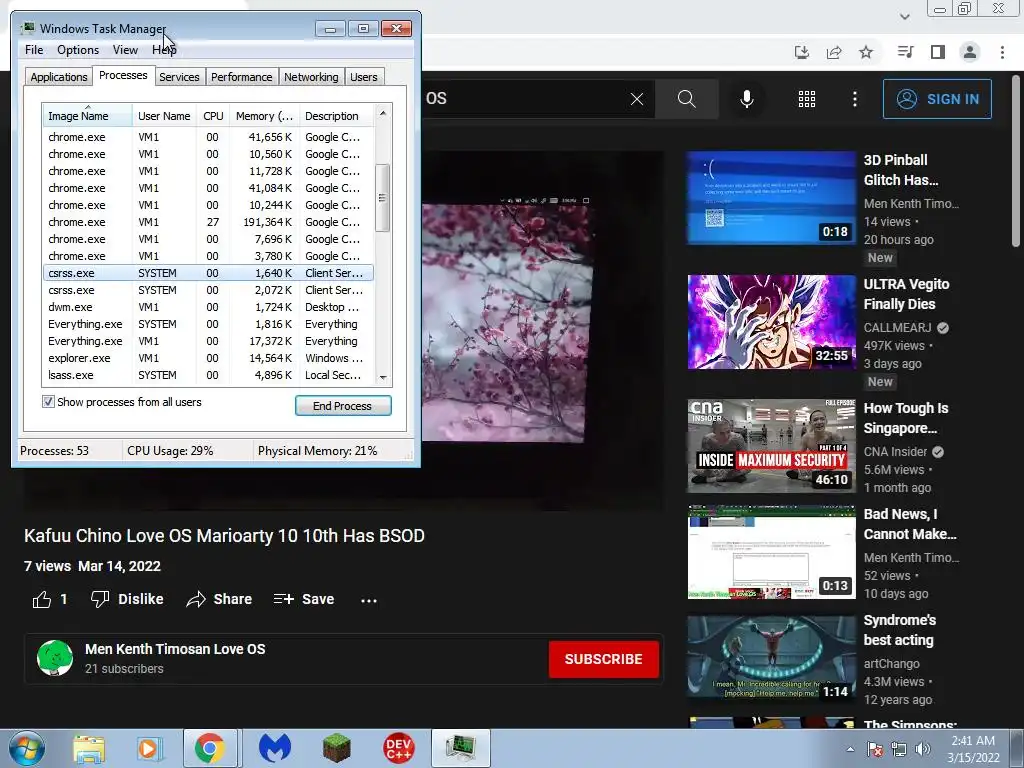
Task: Open Chrome media controls icon
Action: [905, 52]
